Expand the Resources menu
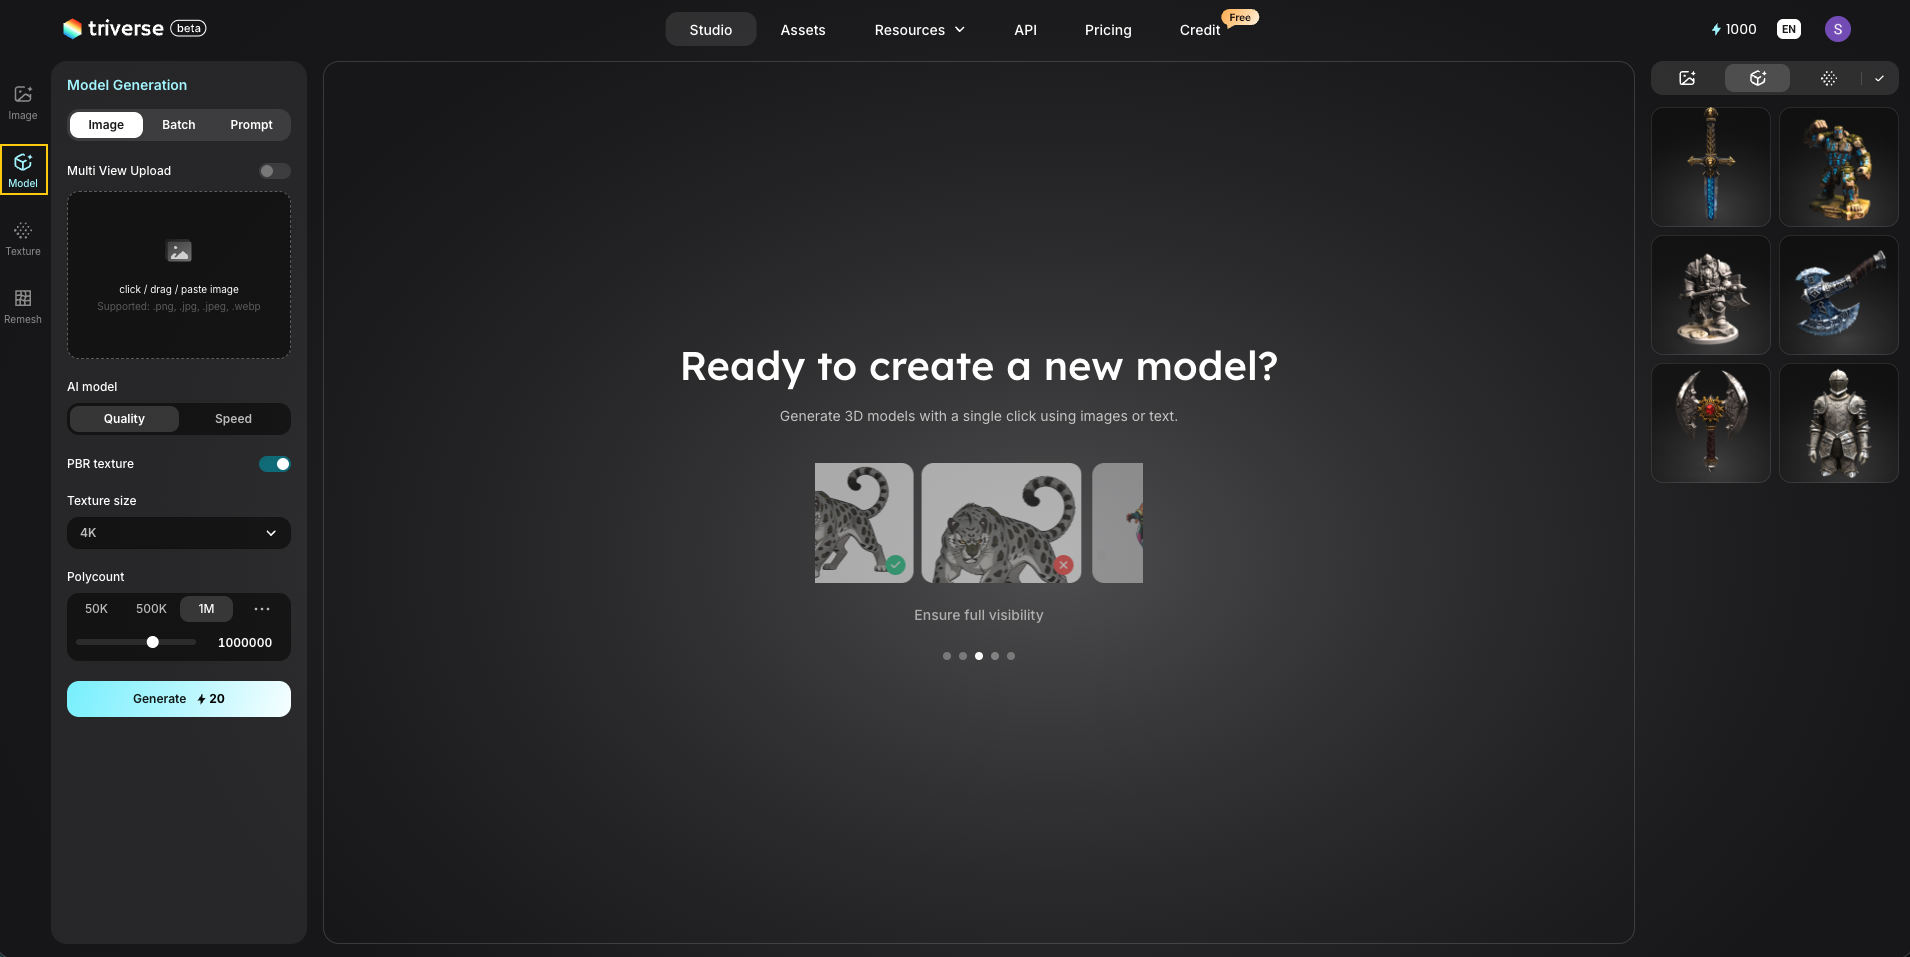This screenshot has width=1910, height=957. pyautogui.click(x=918, y=30)
